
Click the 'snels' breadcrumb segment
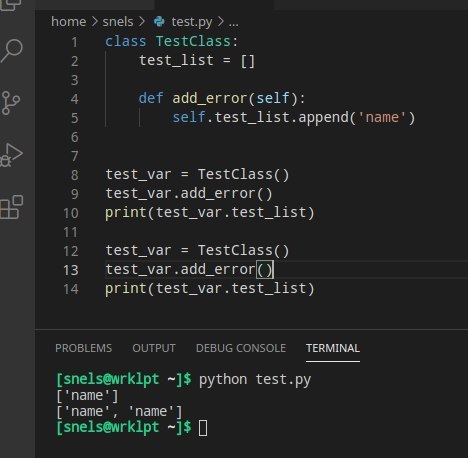118,22
